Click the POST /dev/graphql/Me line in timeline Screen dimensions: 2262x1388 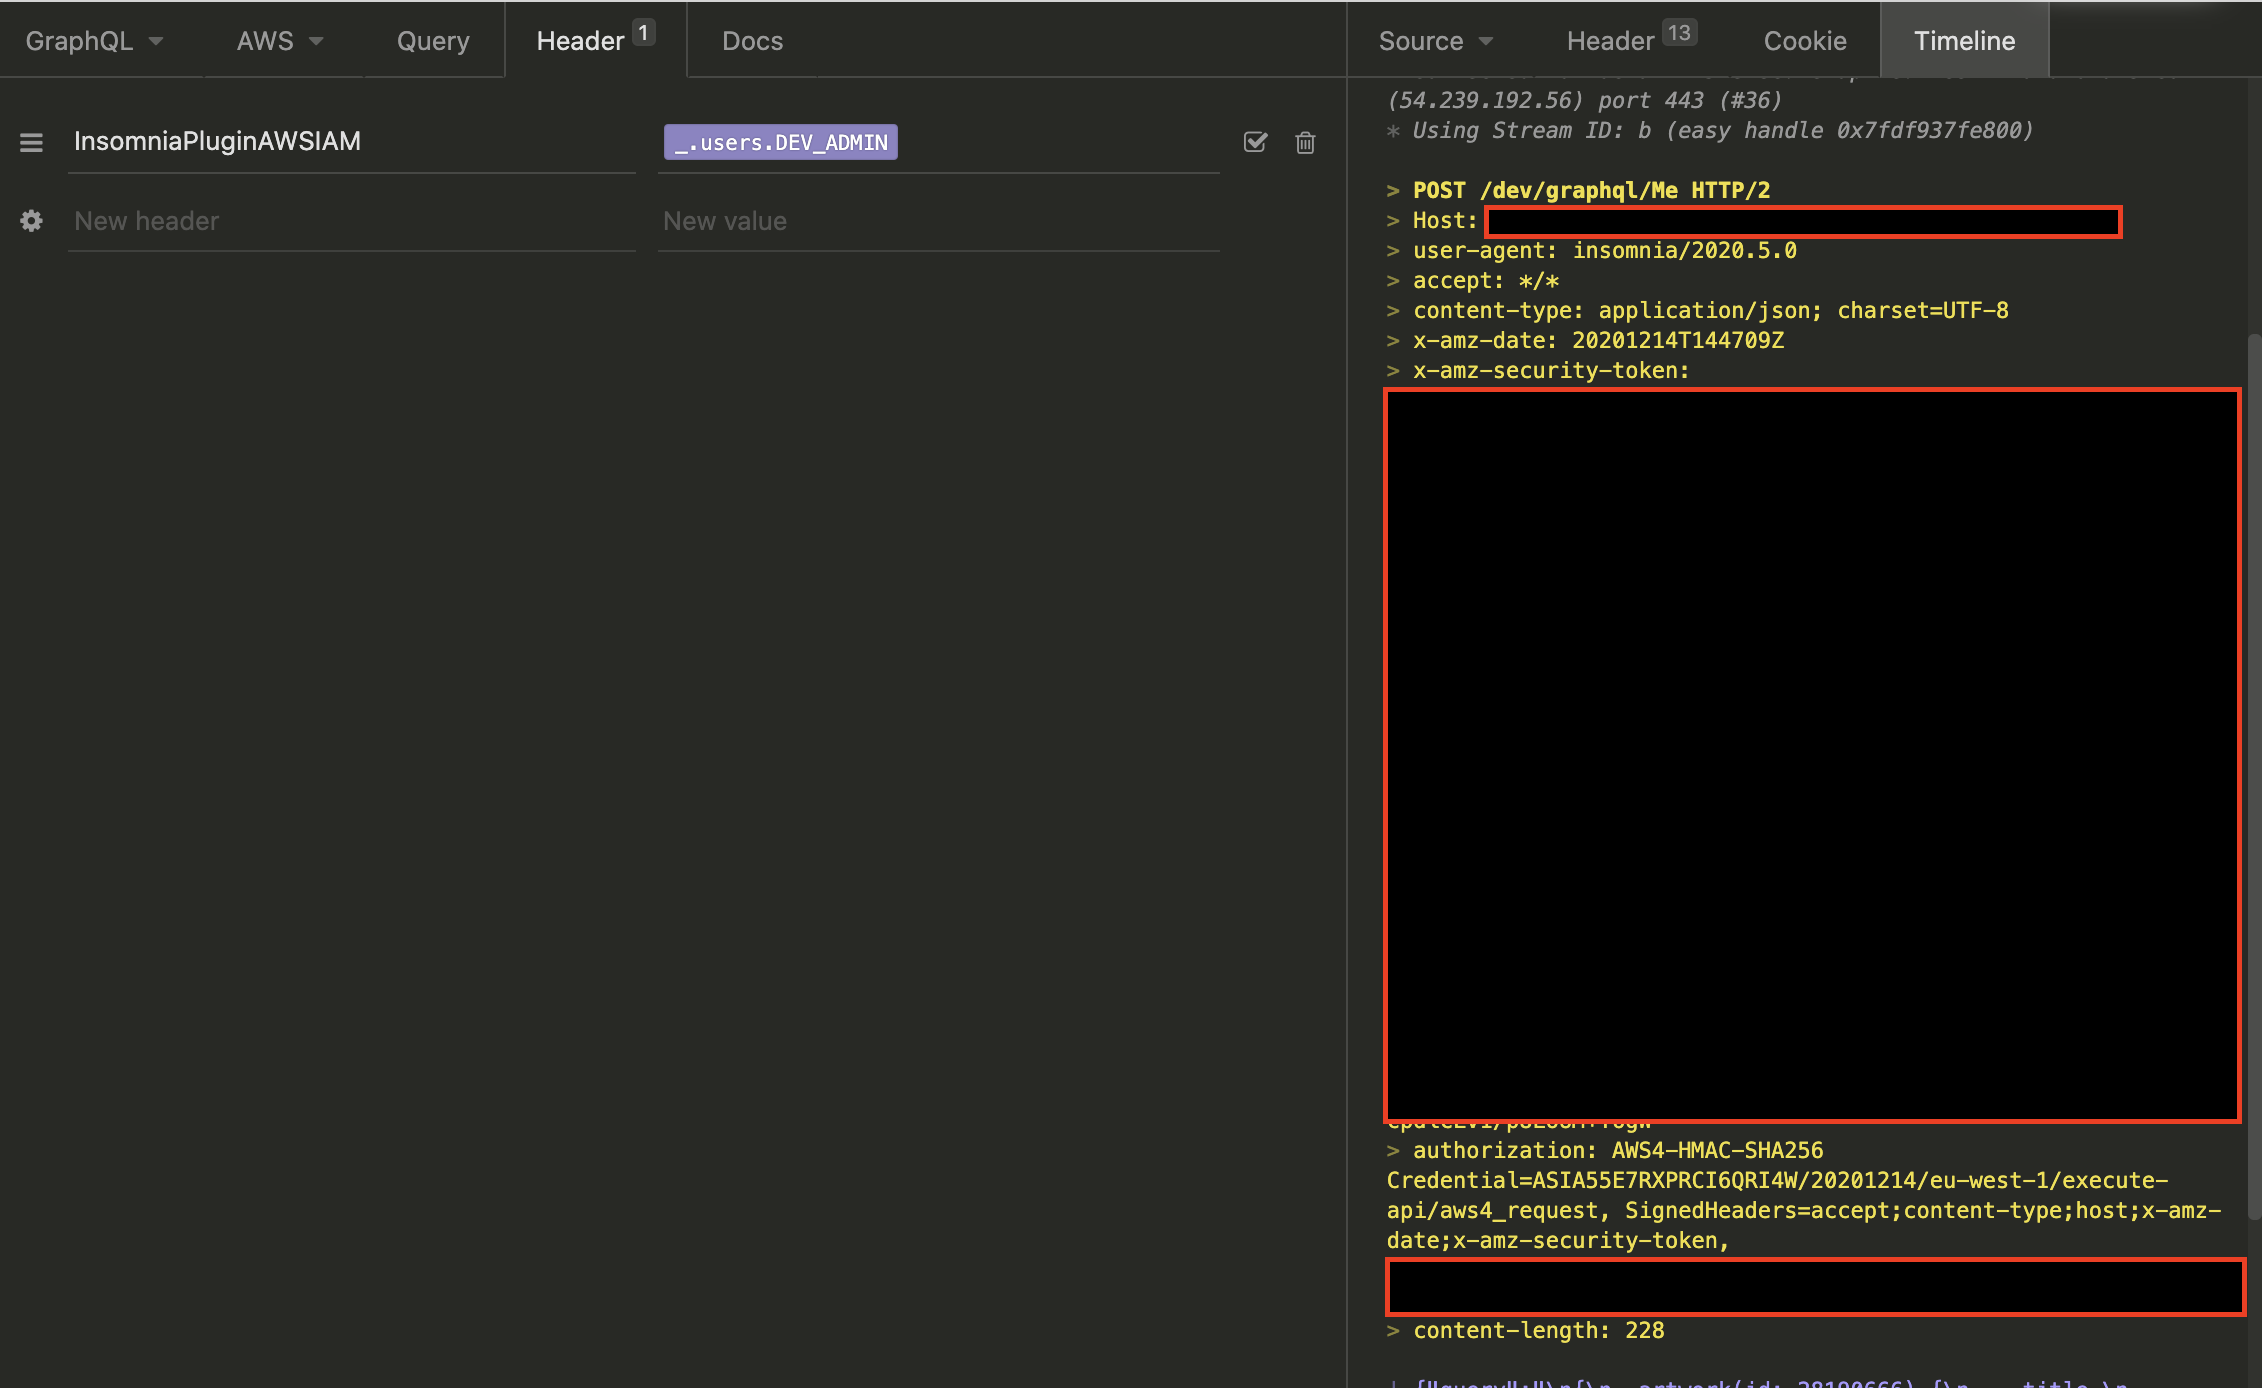[1590, 190]
